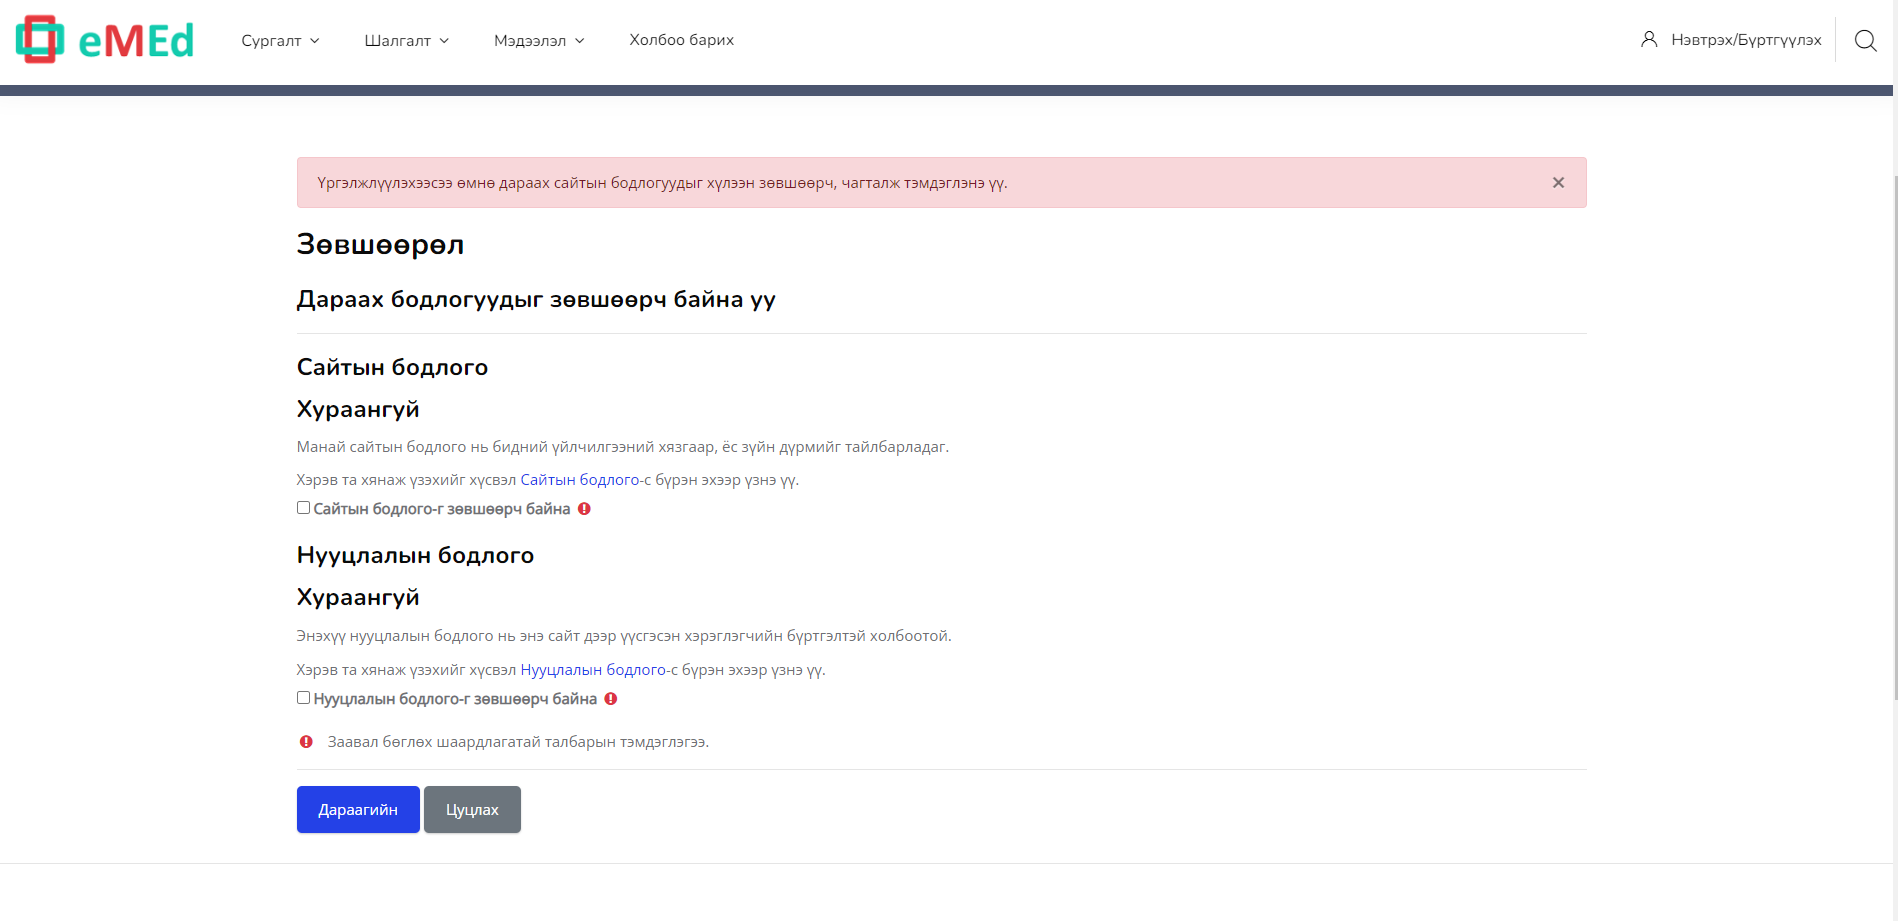Expand the Сургалт dropdown menu
This screenshot has width=1898, height=921.
280,41
